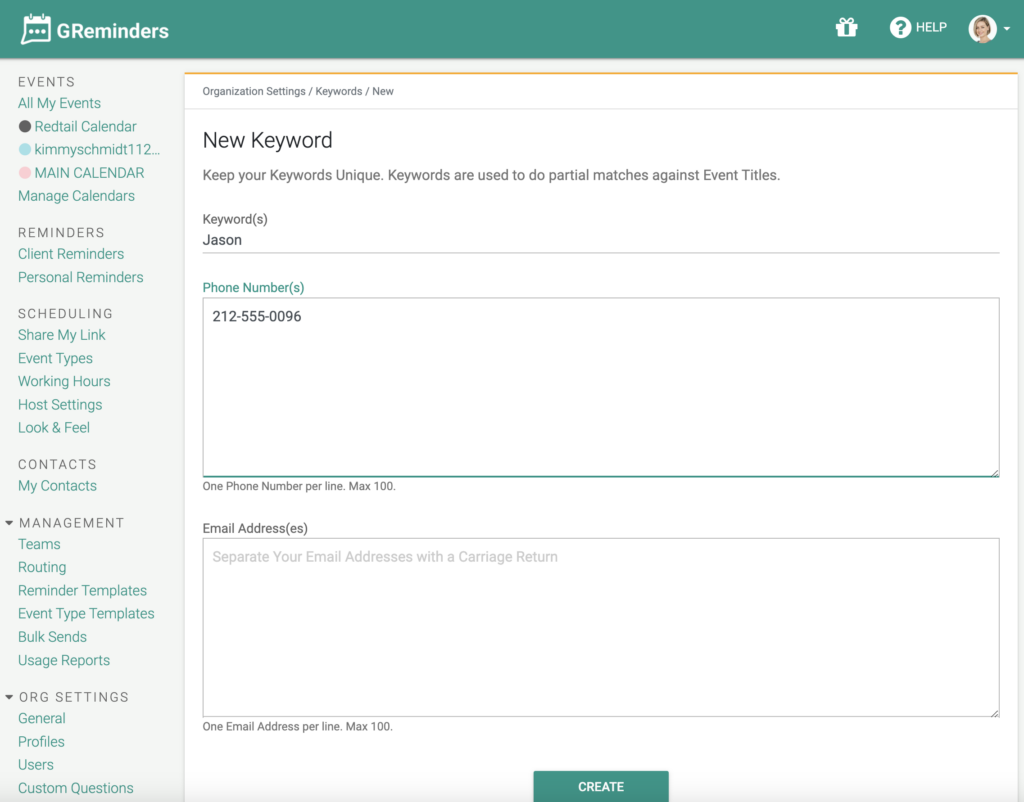This screenshot has width=1024, height=802.
Task: Open the Help question mark icon
Action: click(x=900, y=27)
